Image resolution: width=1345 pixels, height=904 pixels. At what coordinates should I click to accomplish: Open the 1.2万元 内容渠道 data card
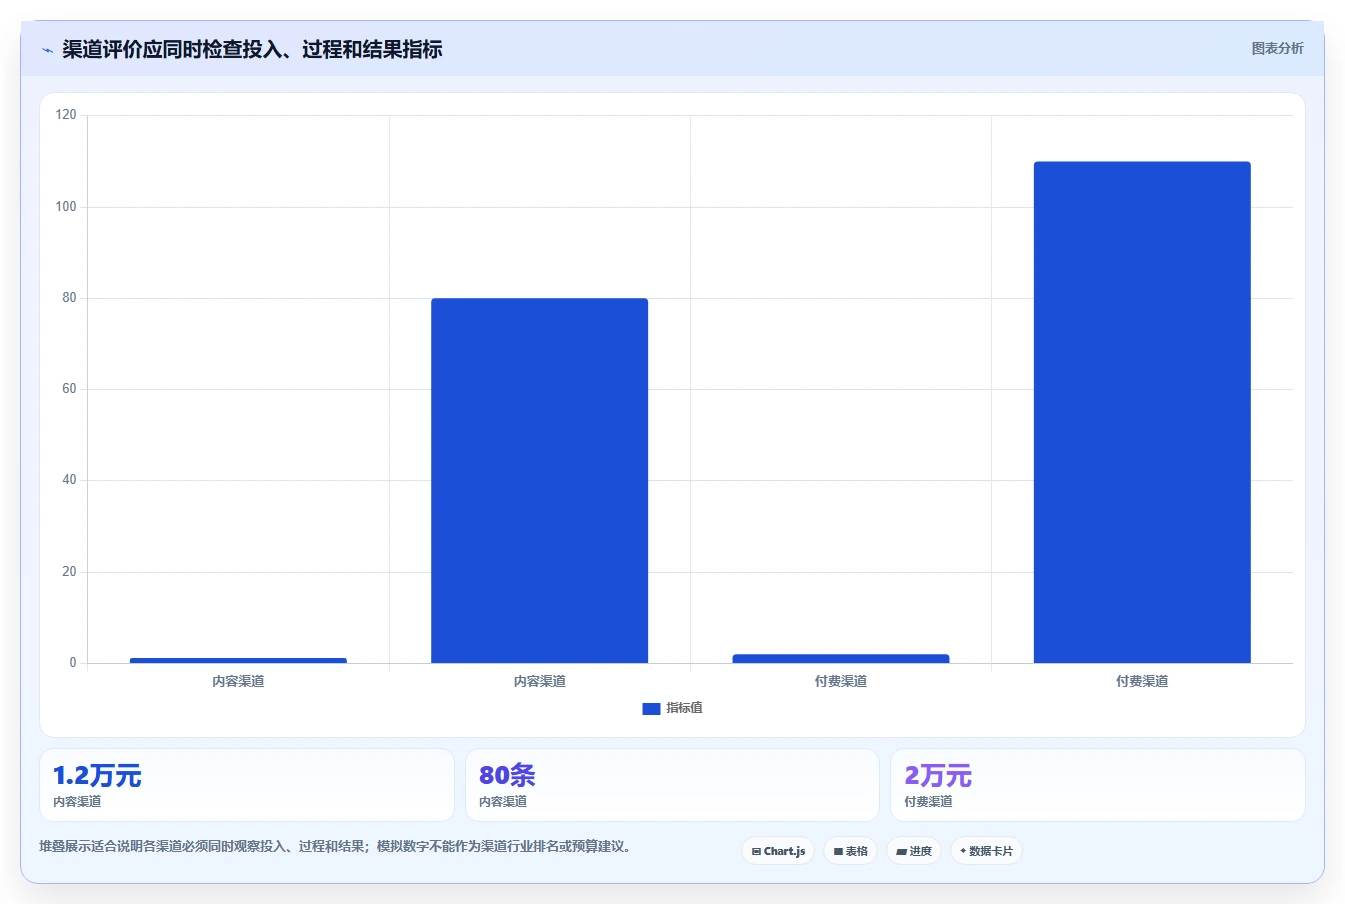pyautogui.click(x=246, y=785)
